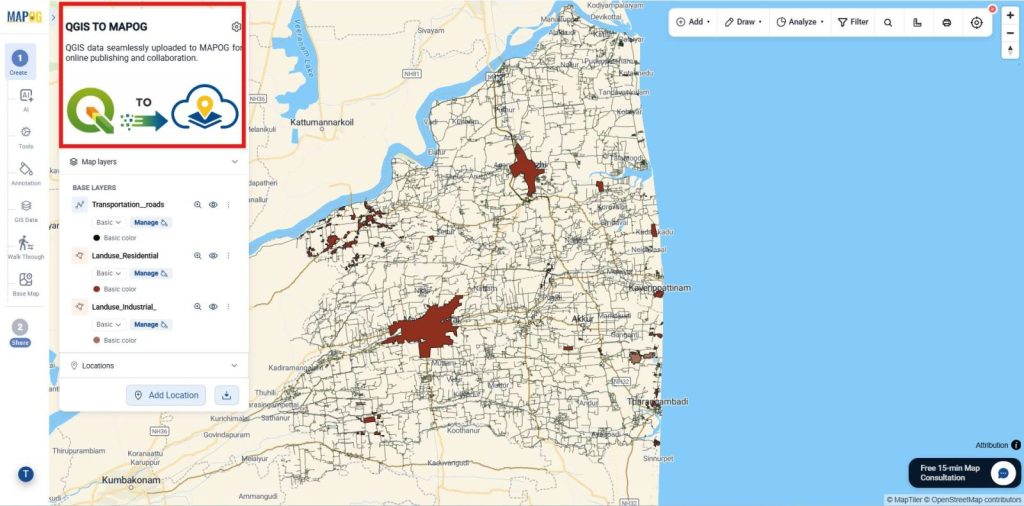This screenshot has height=506, width=1024.
Task: Open the GIS Data sidebar item
Action: (x=25, y=210)
